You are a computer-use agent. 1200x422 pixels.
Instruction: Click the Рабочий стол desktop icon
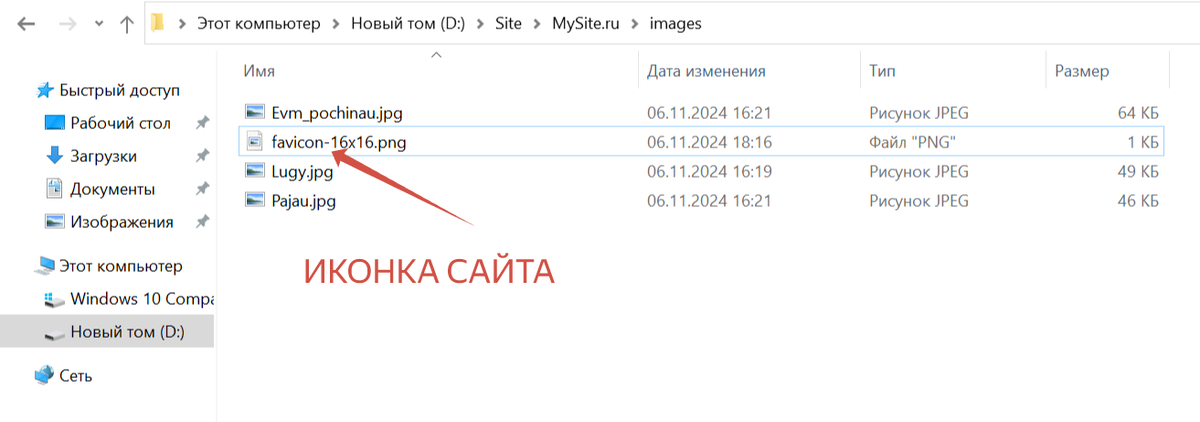pyautogui.click(x=55, y=123)
